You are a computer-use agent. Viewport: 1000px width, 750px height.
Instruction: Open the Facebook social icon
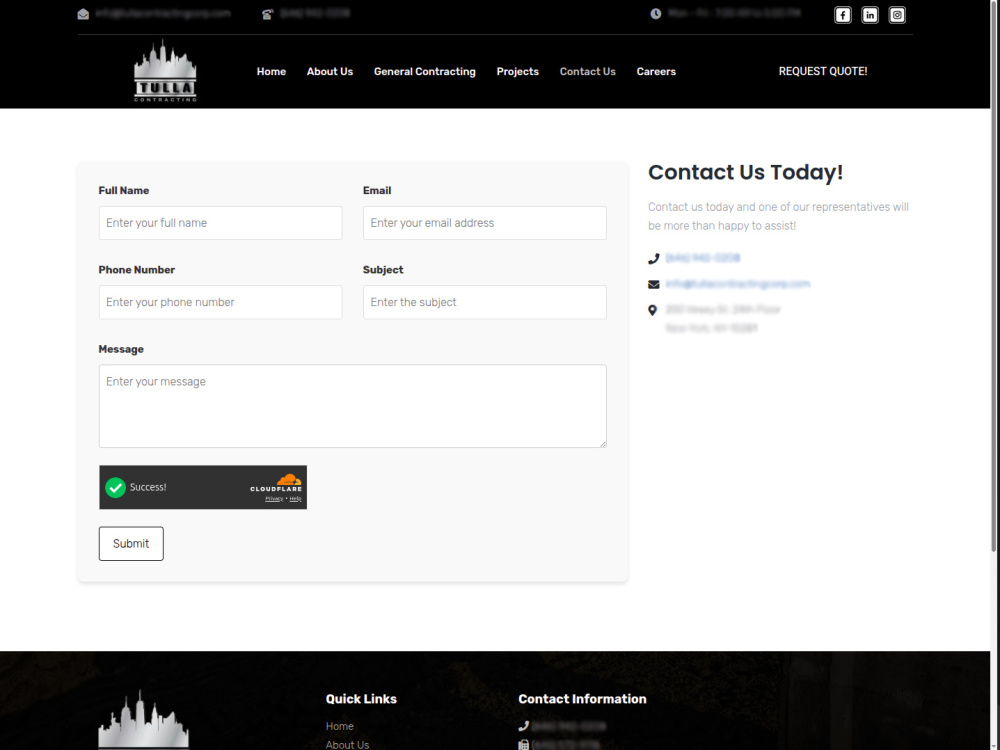tap(842, 15)
